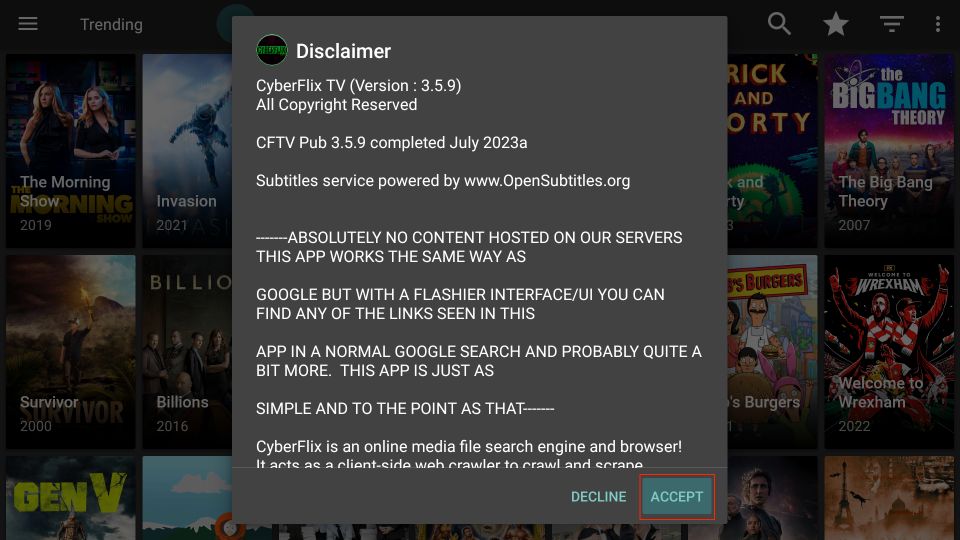Select the Bob's Burgers poster

point(772,352)
